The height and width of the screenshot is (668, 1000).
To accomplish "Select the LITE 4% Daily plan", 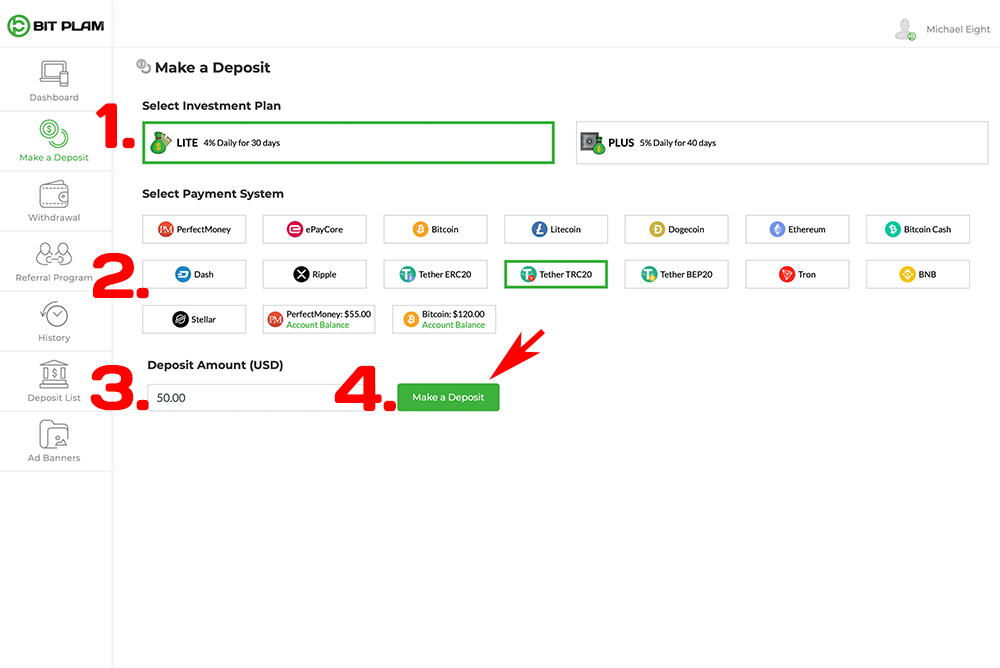I will coord(348,143).
